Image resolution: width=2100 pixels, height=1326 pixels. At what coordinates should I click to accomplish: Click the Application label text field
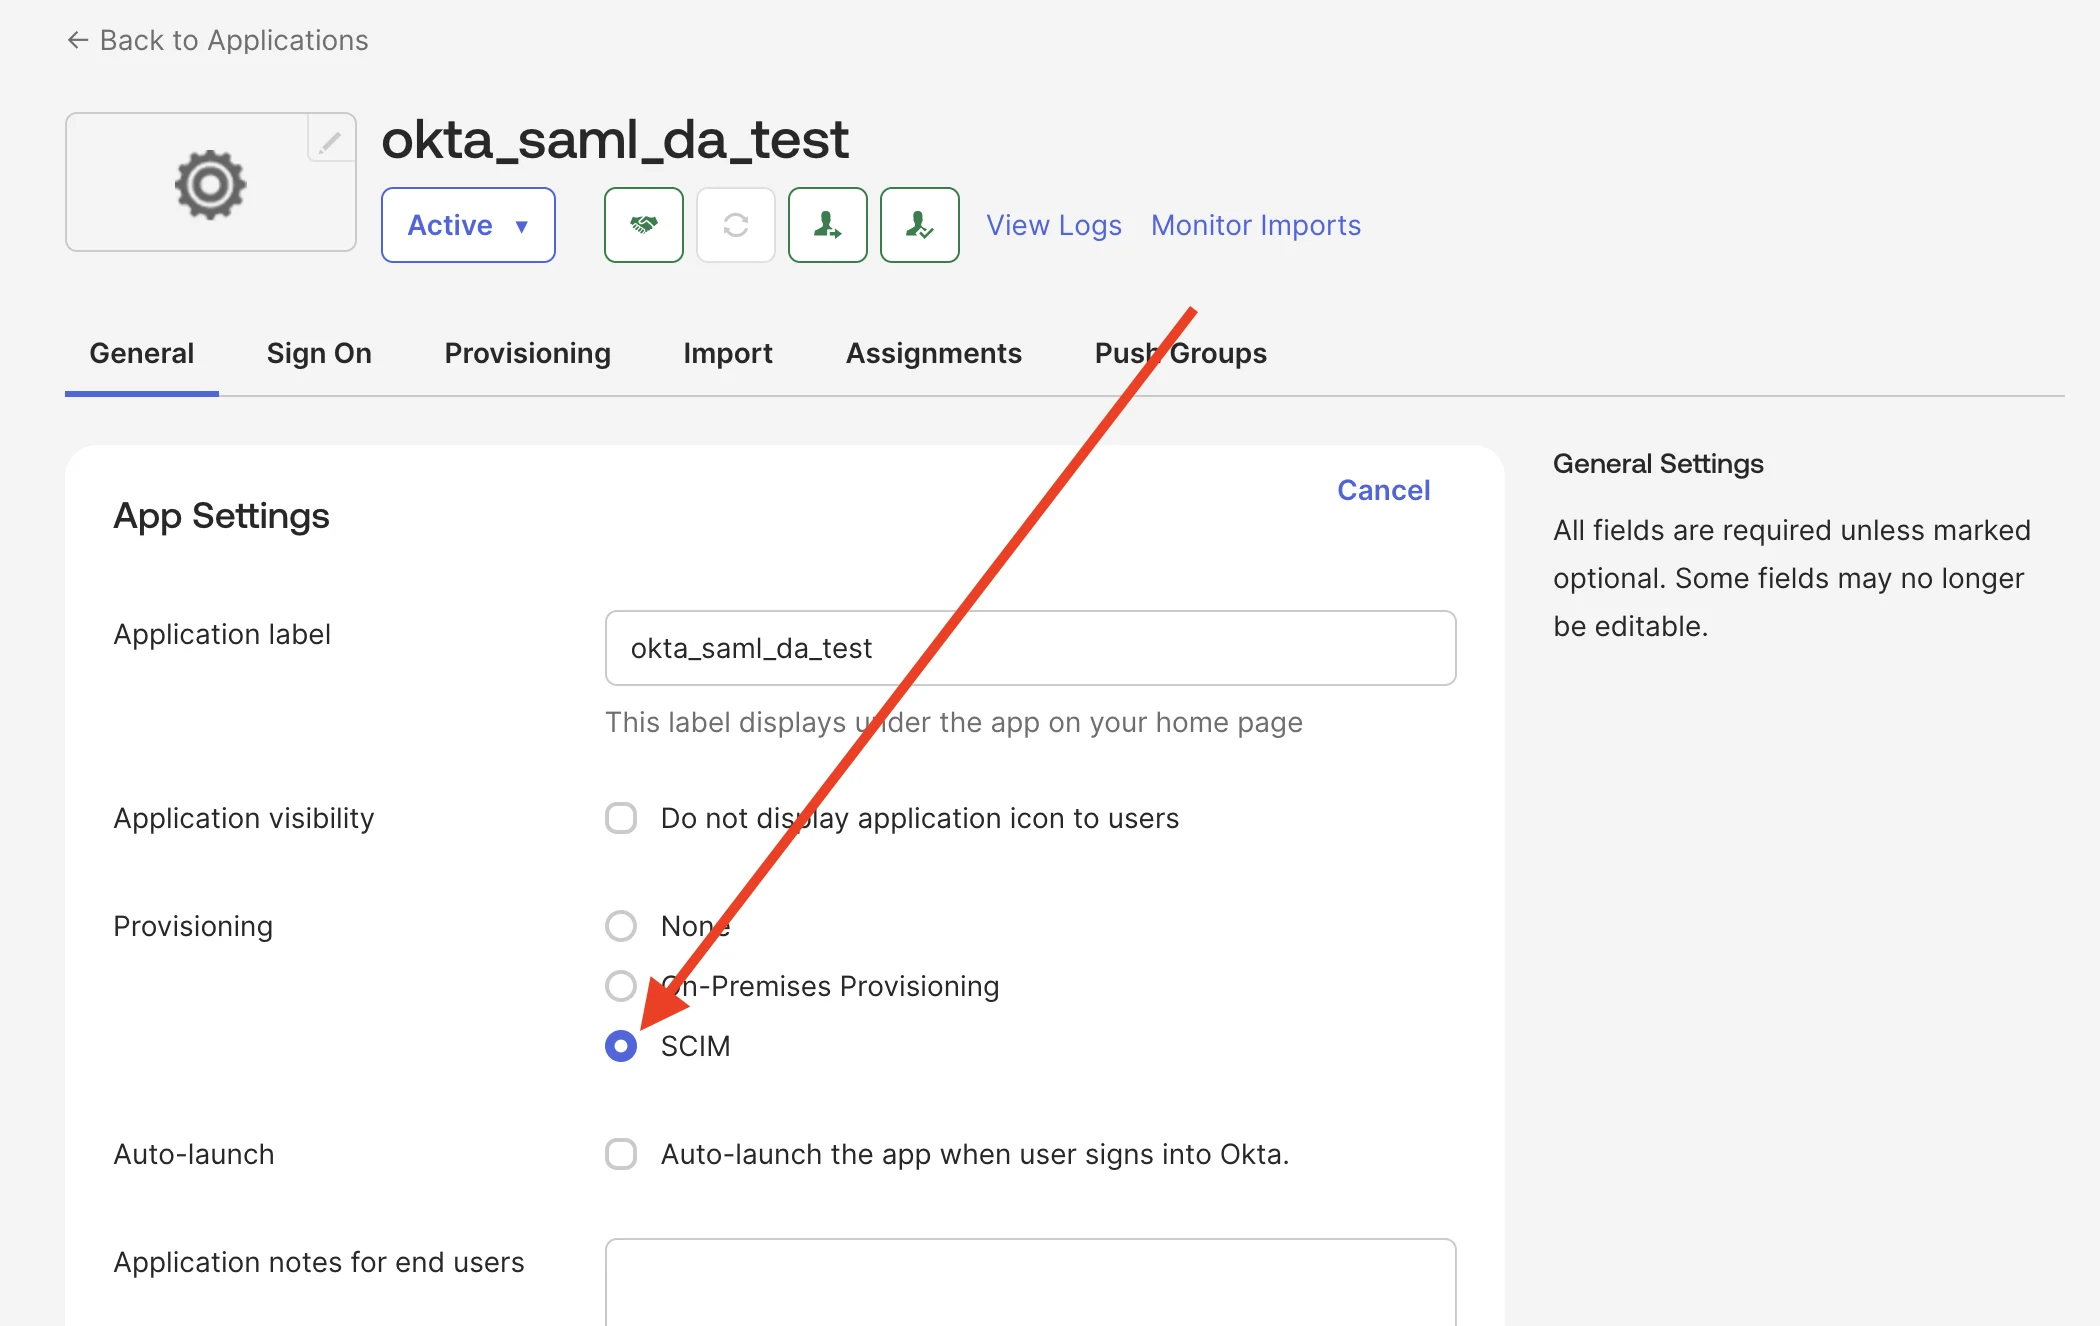pyautogui.click(x=1031, y=648)
